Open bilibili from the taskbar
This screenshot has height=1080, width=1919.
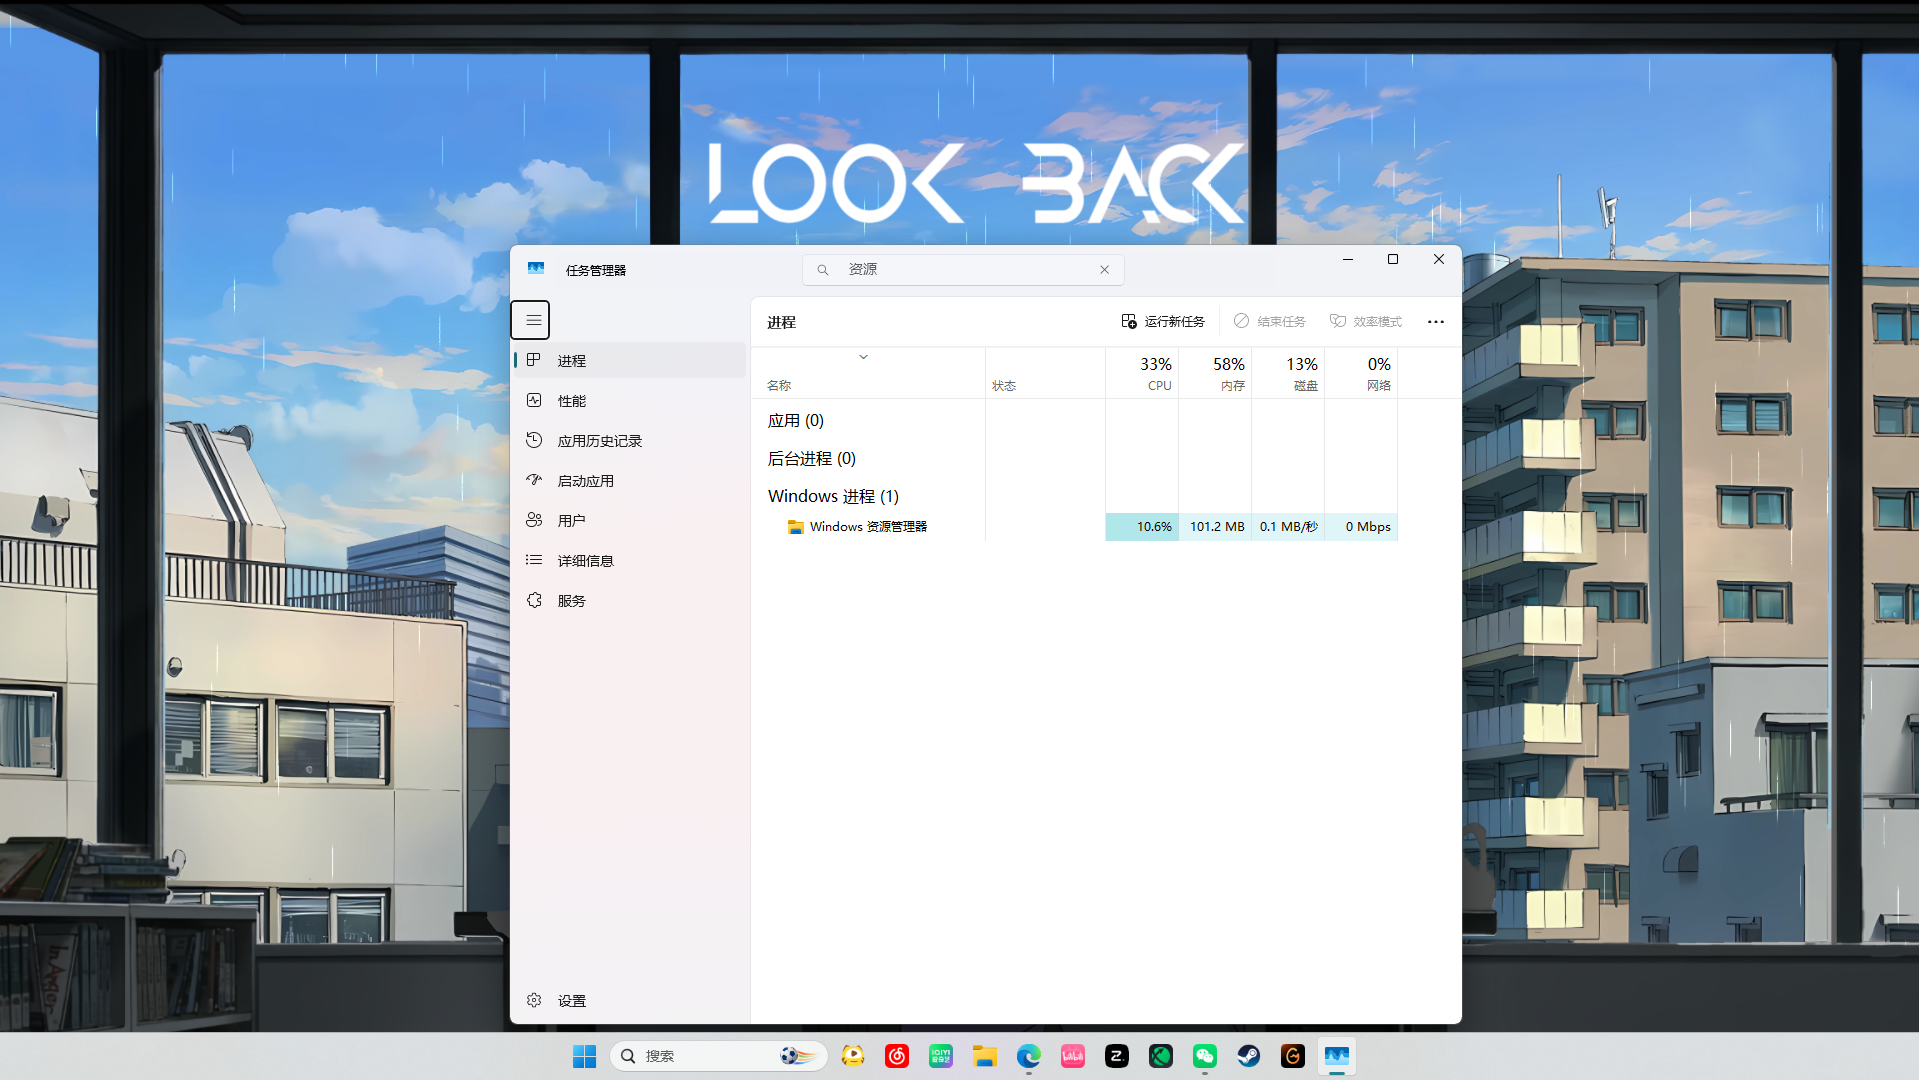[1073, 1056]
